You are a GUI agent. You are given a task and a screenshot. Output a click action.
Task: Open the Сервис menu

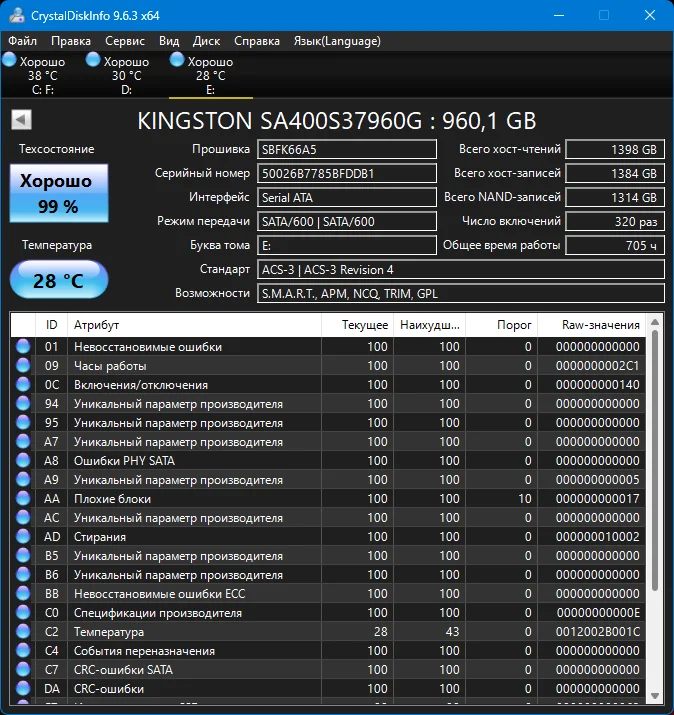point(125,41)
